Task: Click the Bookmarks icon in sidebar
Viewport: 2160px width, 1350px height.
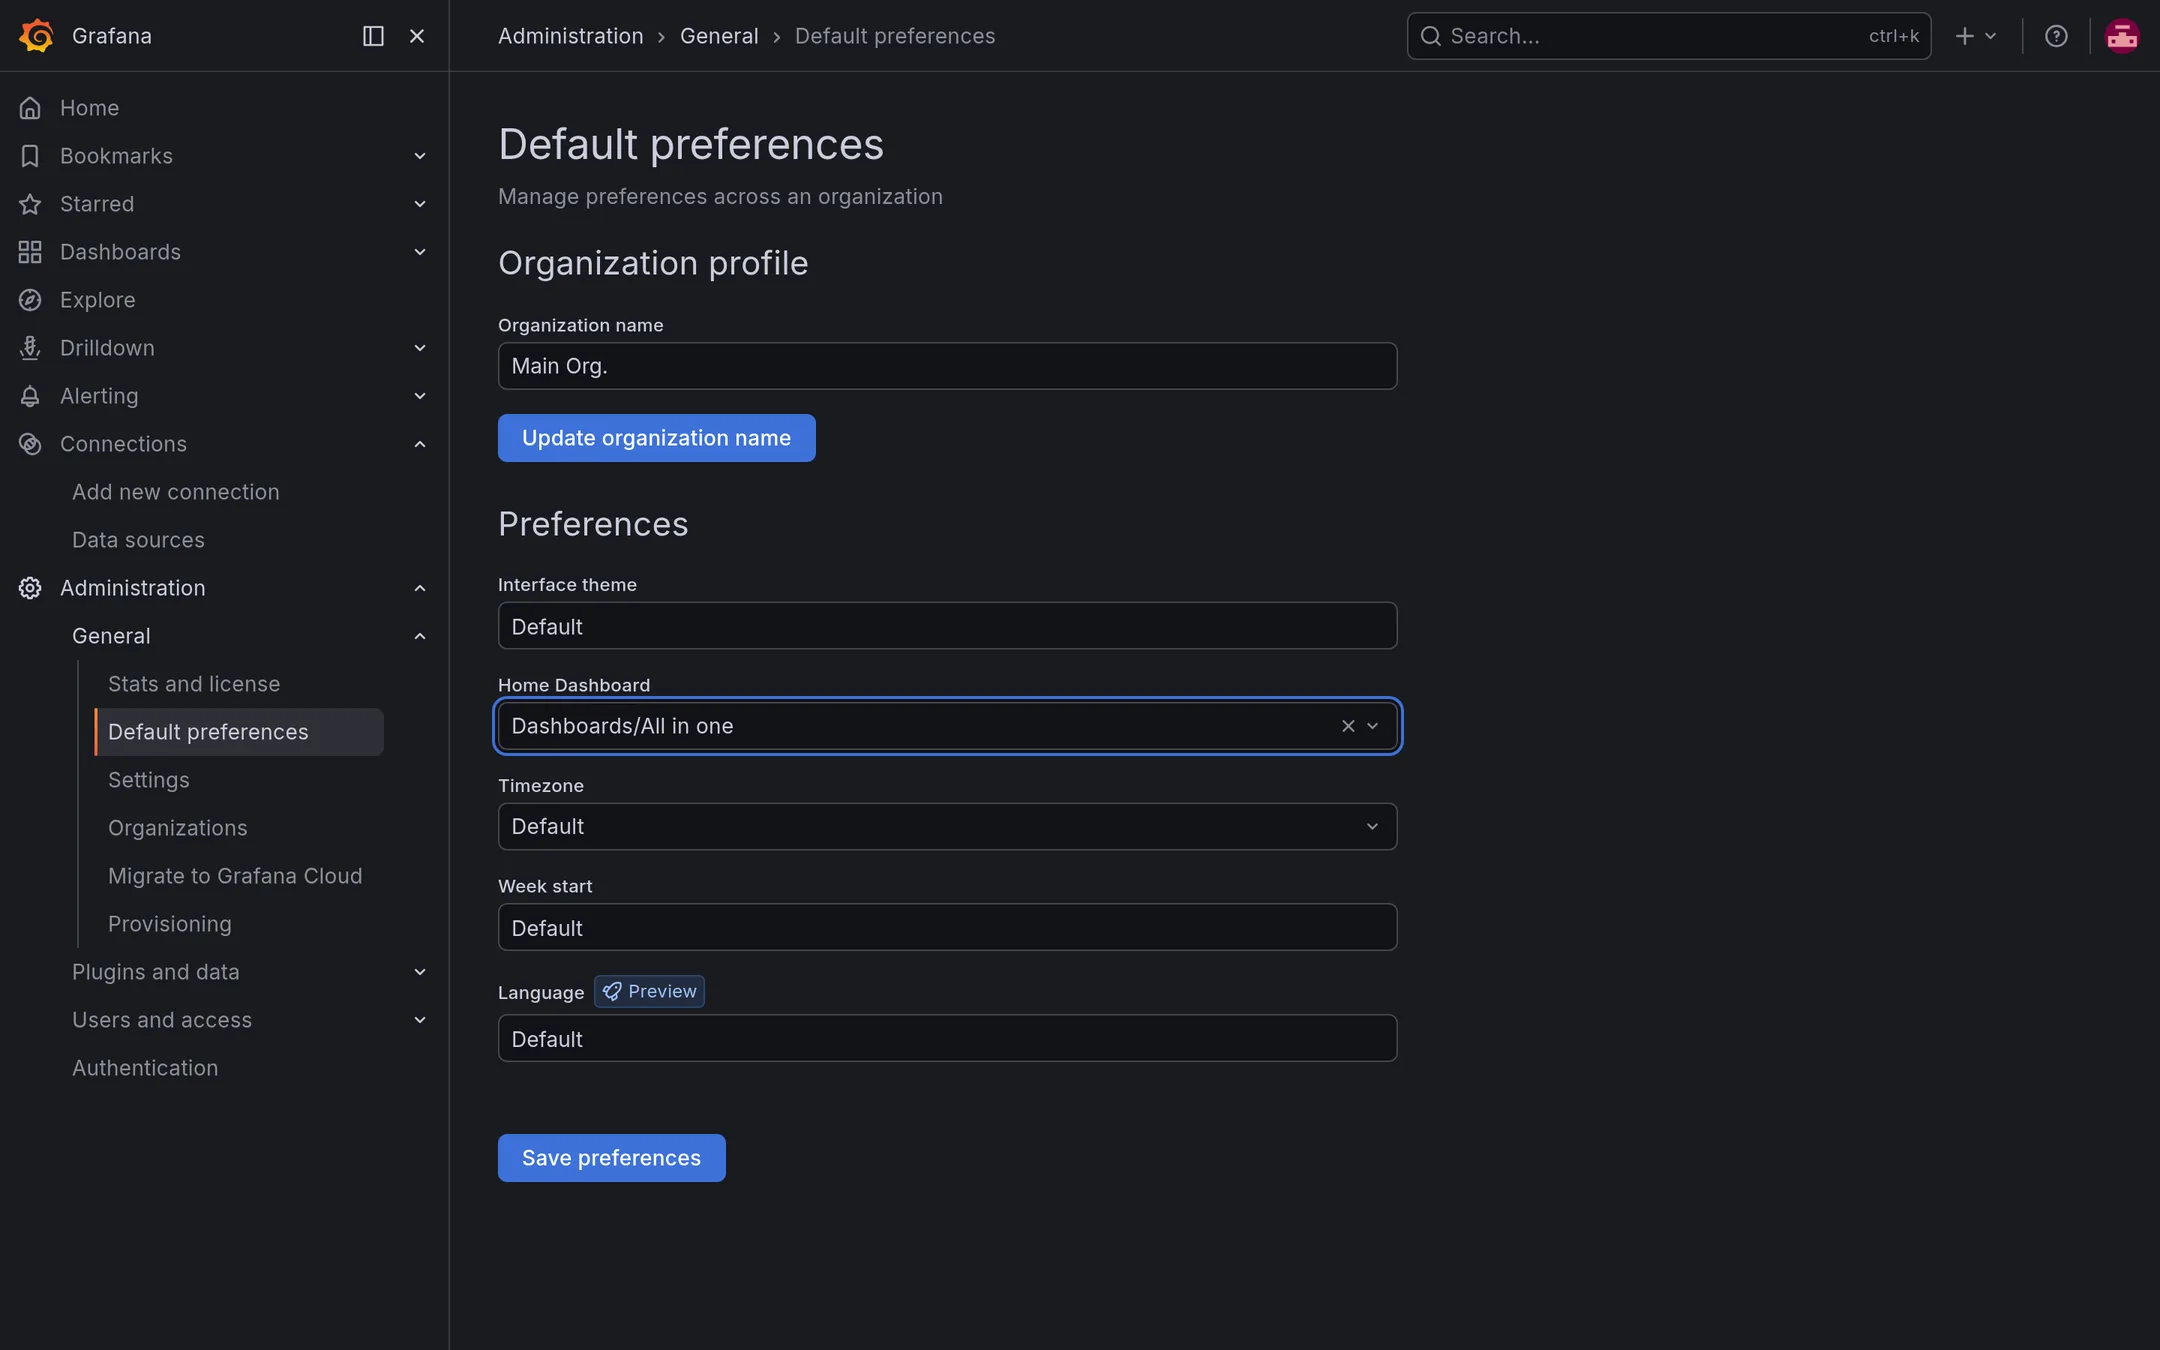Action: [x=30, y=156]
